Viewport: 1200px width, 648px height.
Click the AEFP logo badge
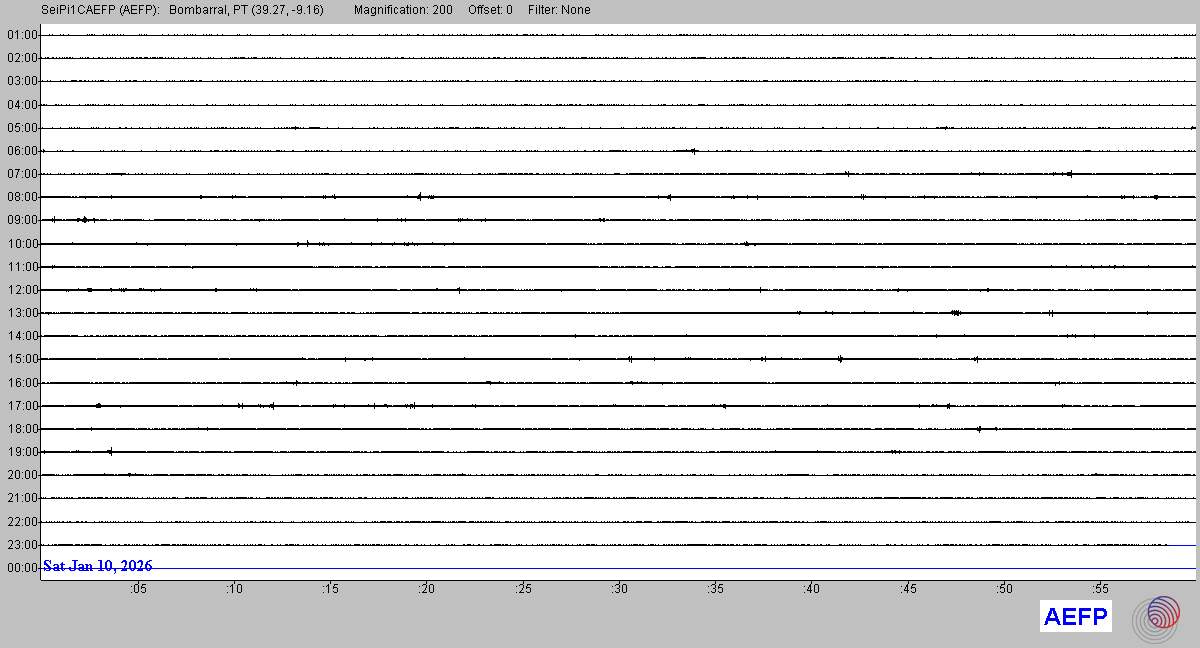(1076, 617)
